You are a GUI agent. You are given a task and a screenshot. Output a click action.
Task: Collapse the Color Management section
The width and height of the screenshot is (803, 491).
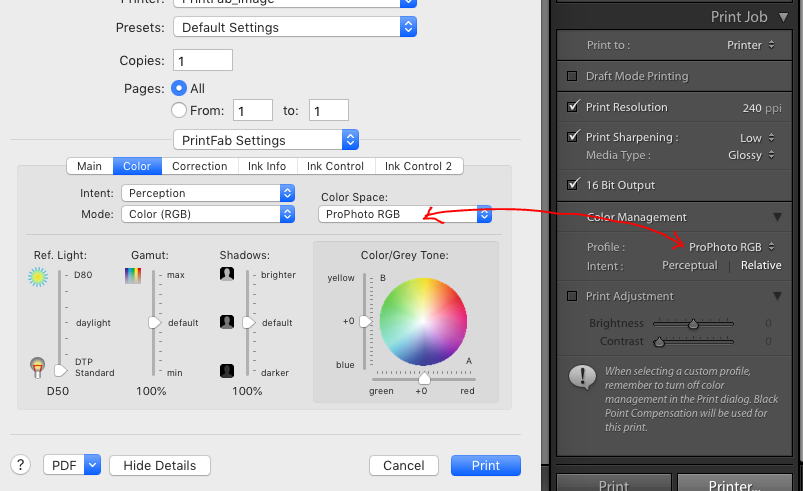(x=777, y=217)
